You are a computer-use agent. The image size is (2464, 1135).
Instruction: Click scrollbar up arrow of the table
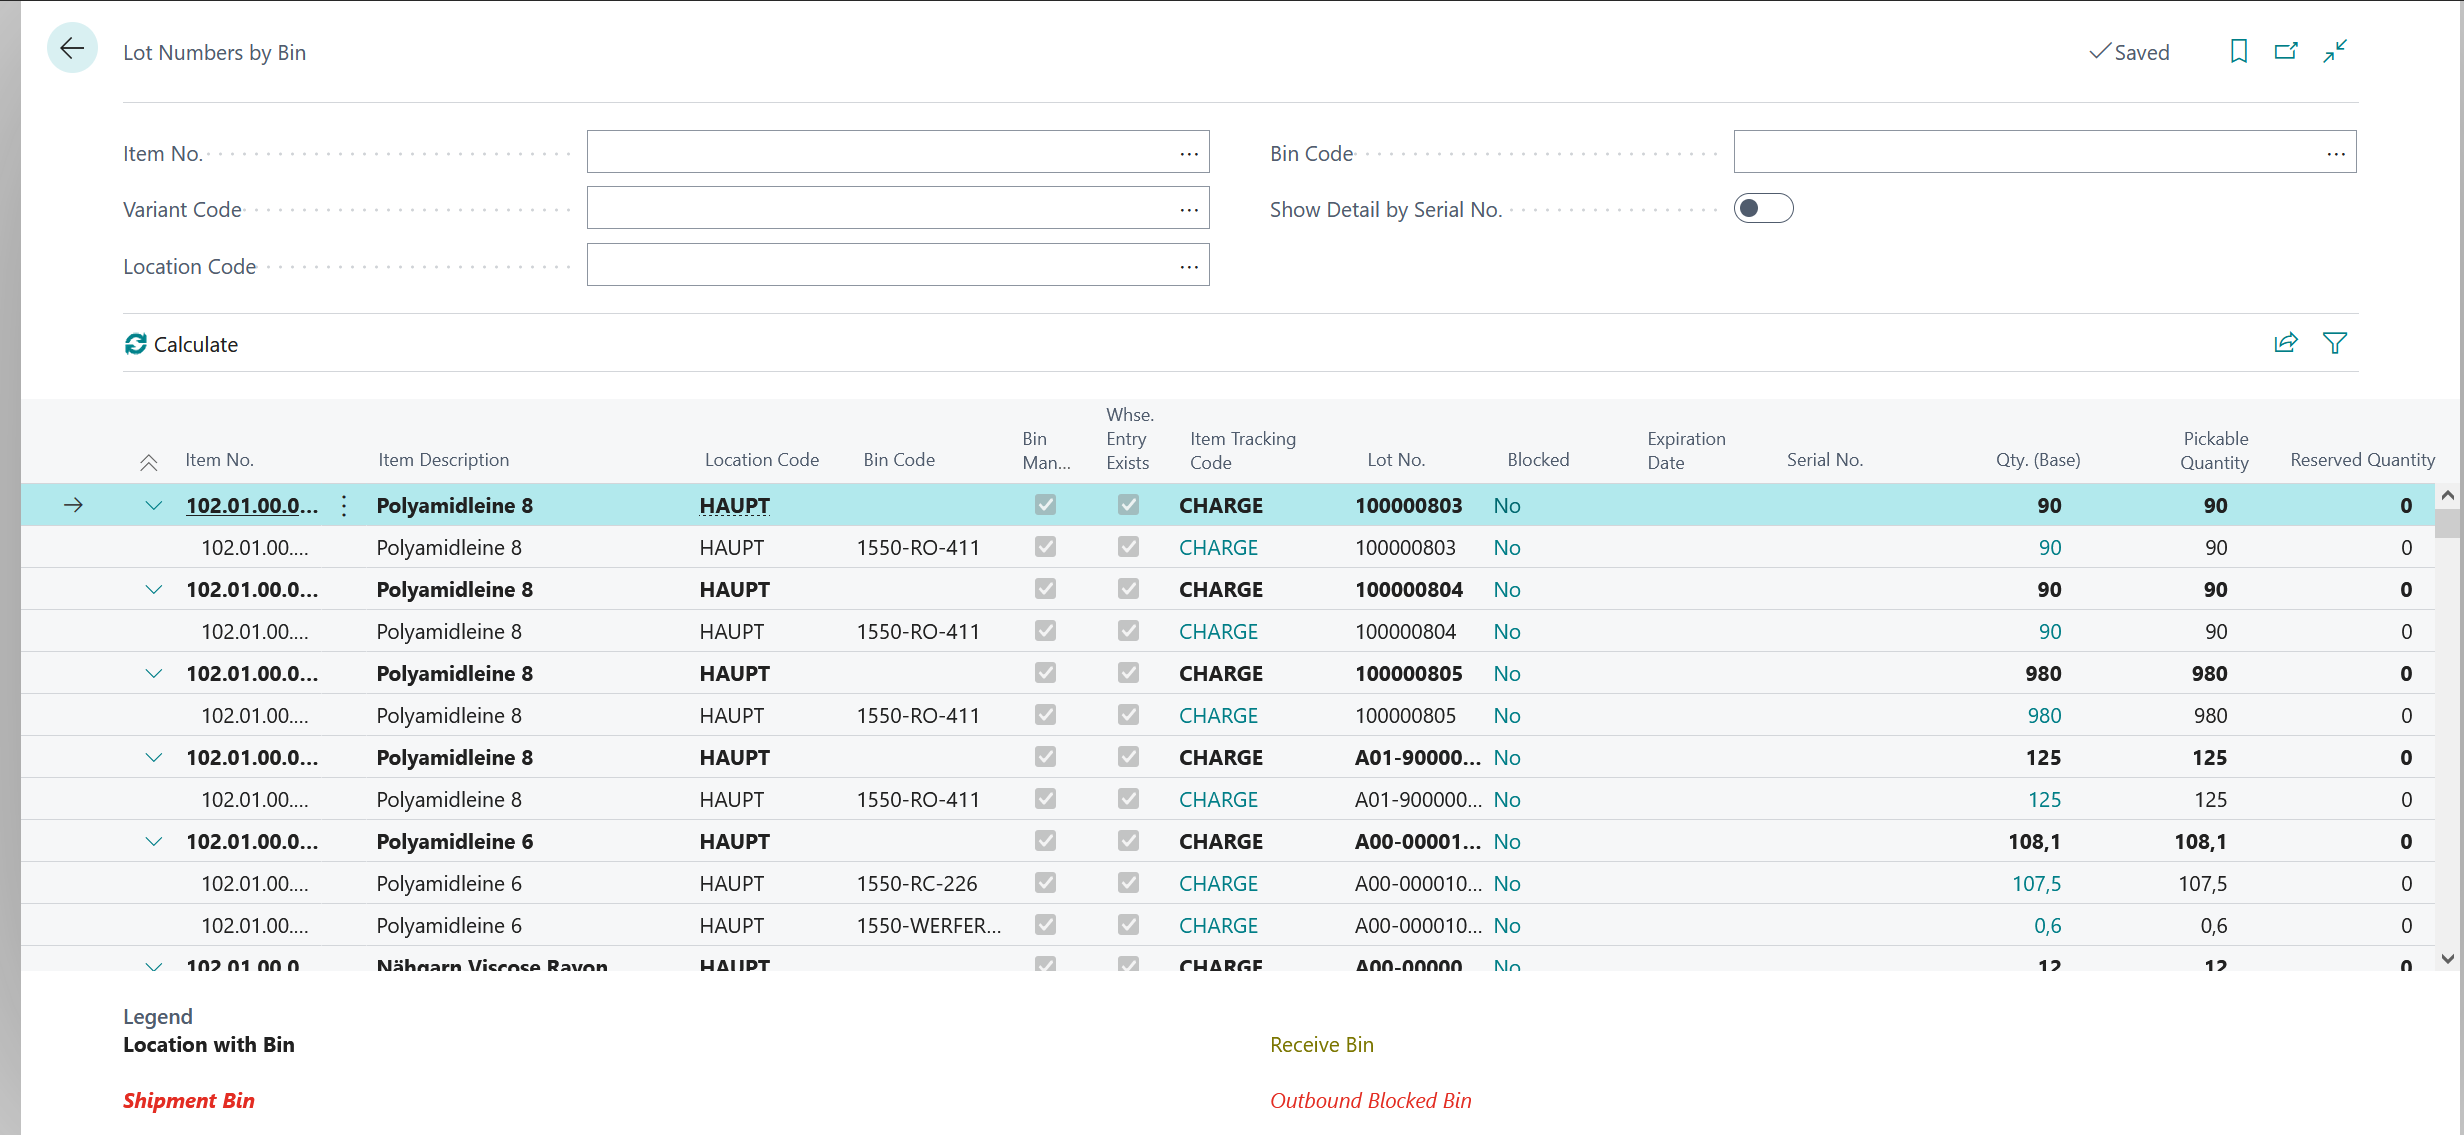2447,495
